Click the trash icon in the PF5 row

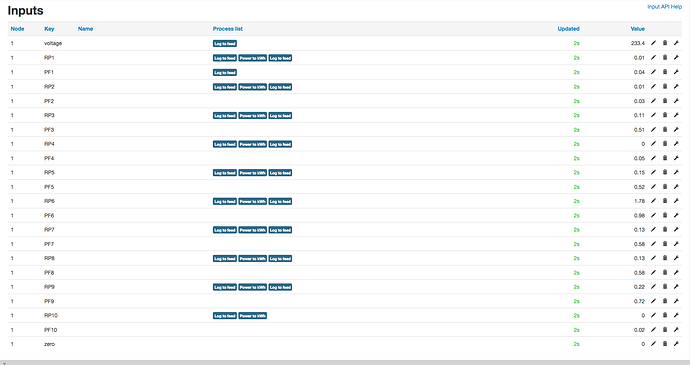[665, 187]
